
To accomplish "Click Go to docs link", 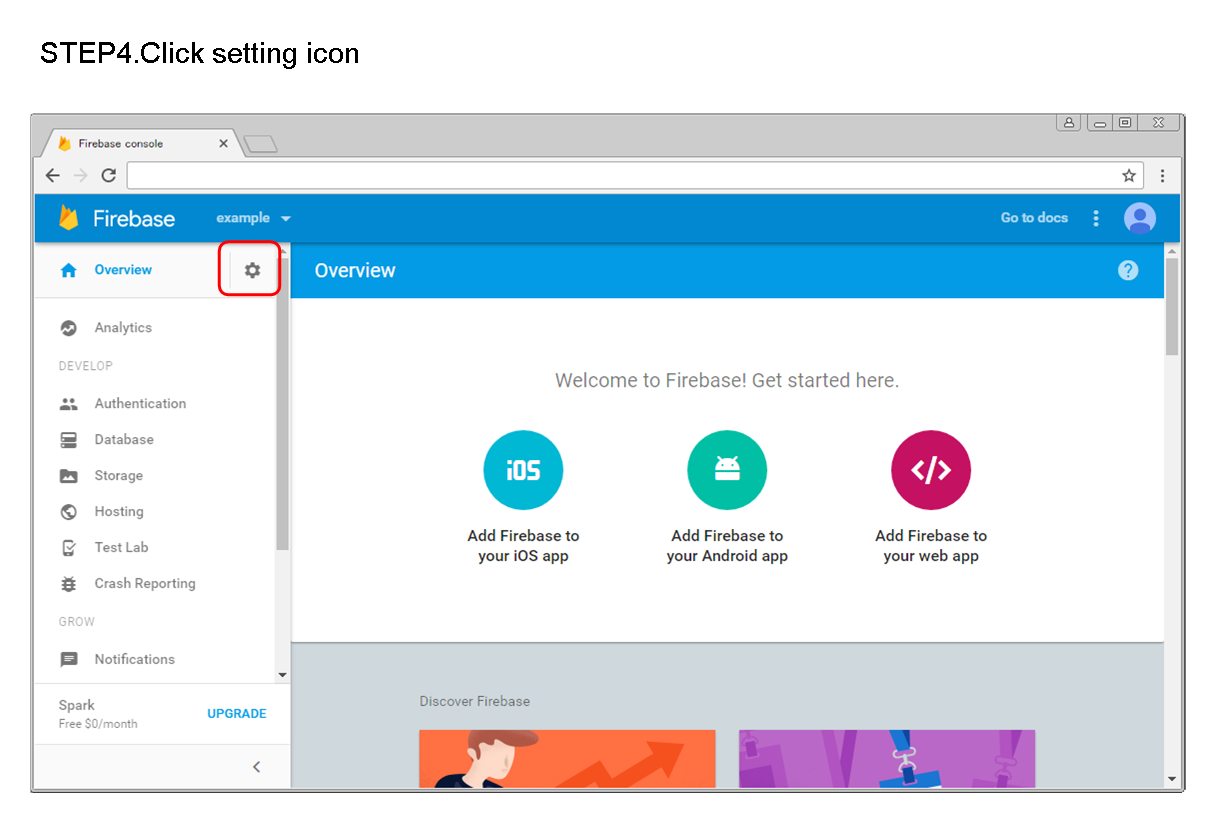I will click(x=1034, y=218).
